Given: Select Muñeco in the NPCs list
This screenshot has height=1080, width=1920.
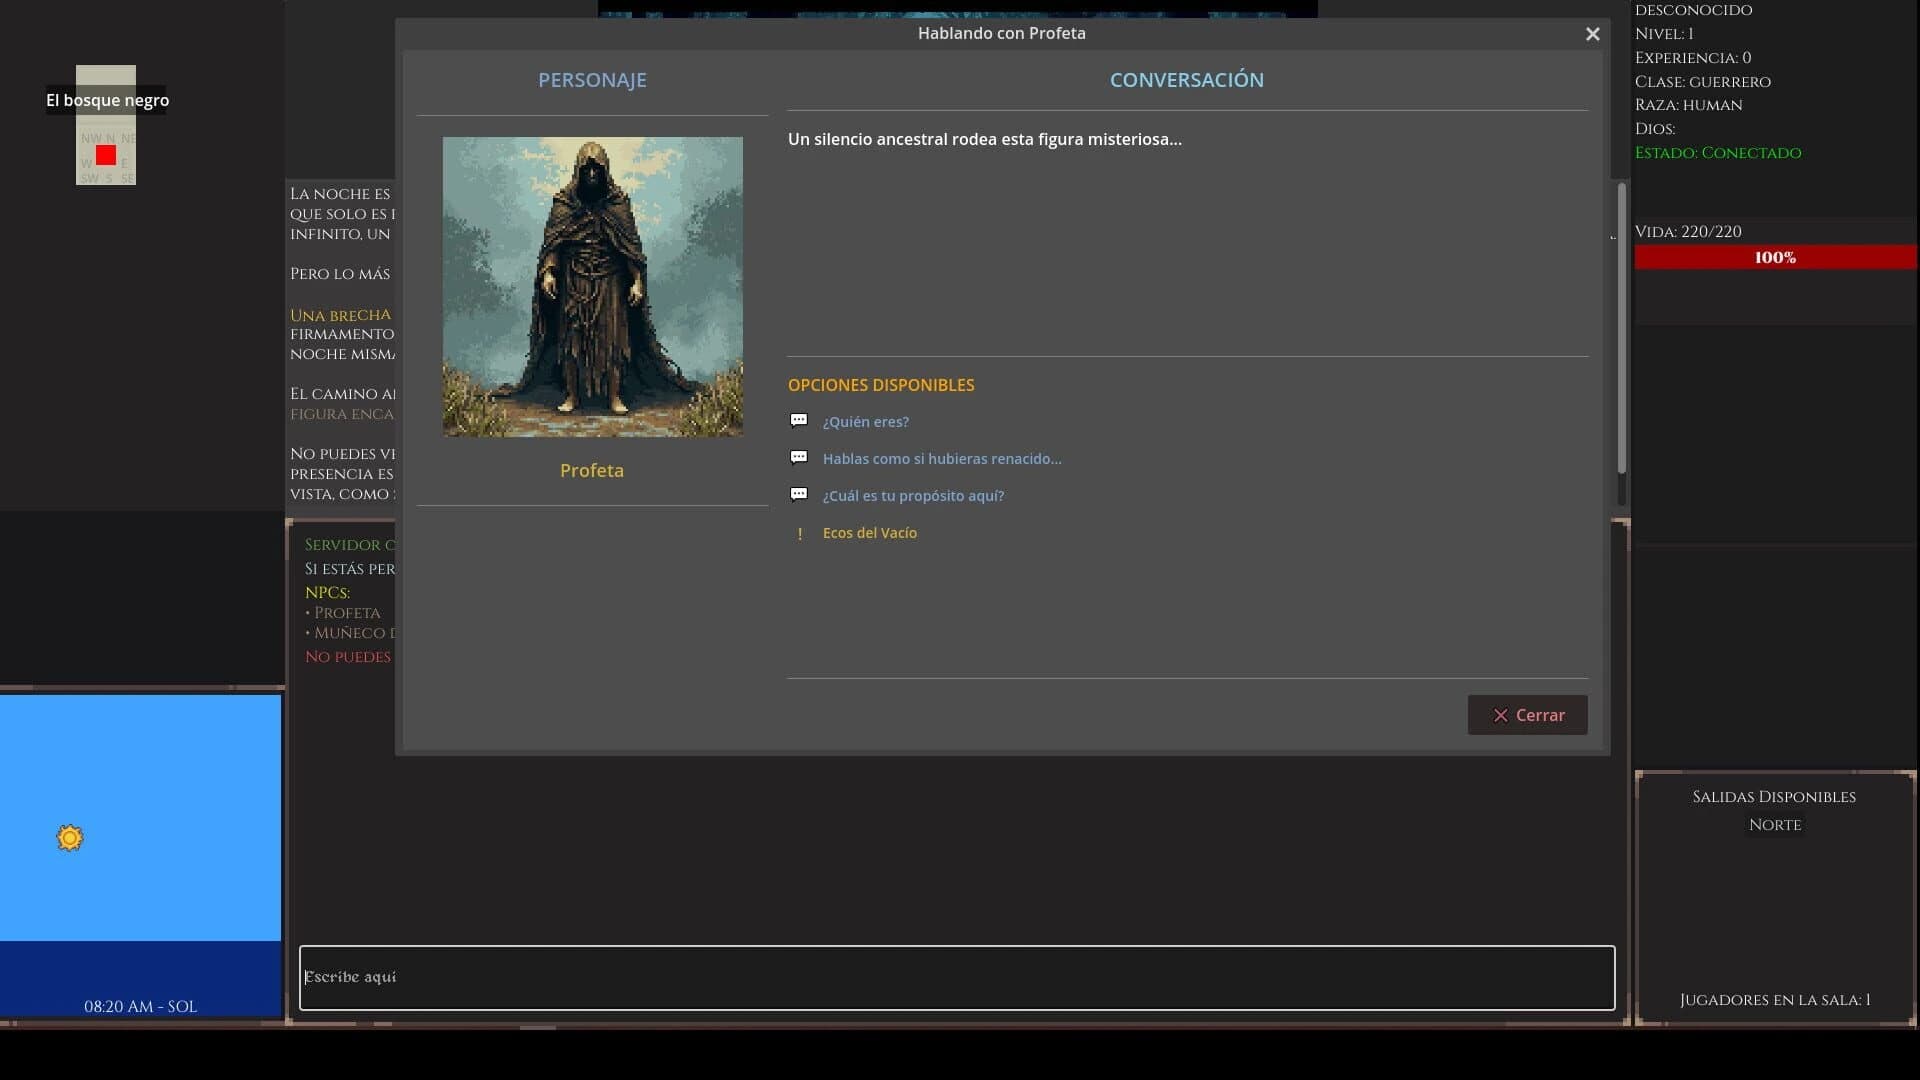Looking at the screenshot, I should (x=355, y=632).
